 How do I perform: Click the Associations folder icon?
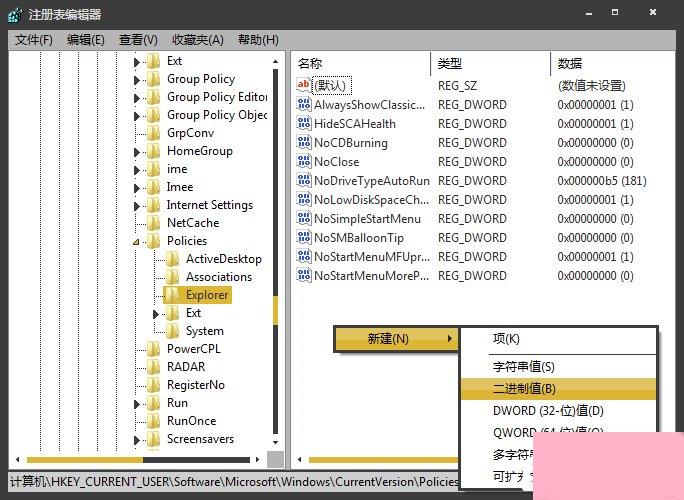point(172,277)
